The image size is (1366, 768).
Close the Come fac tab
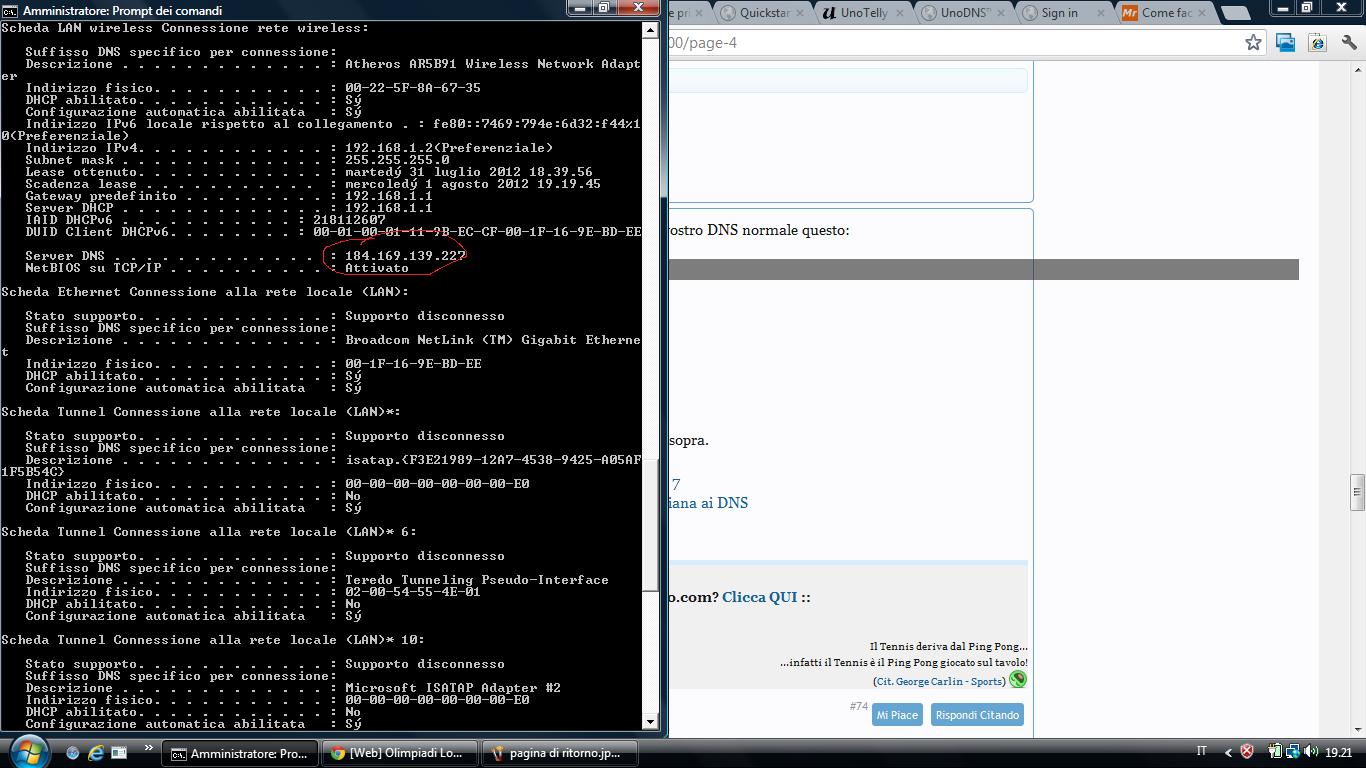pos(1202,13)
